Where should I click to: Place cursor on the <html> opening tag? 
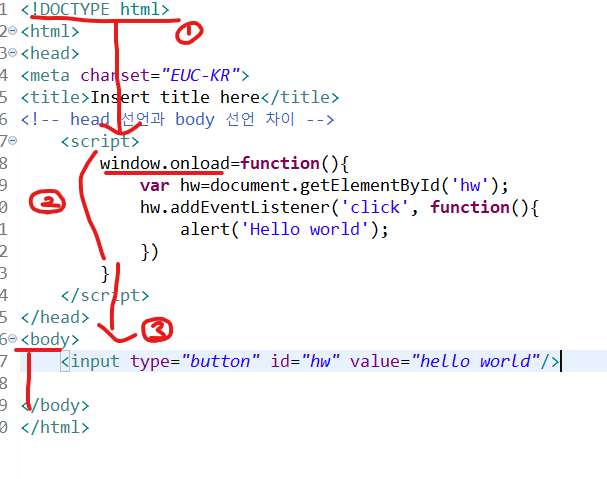tap(50, 31)
